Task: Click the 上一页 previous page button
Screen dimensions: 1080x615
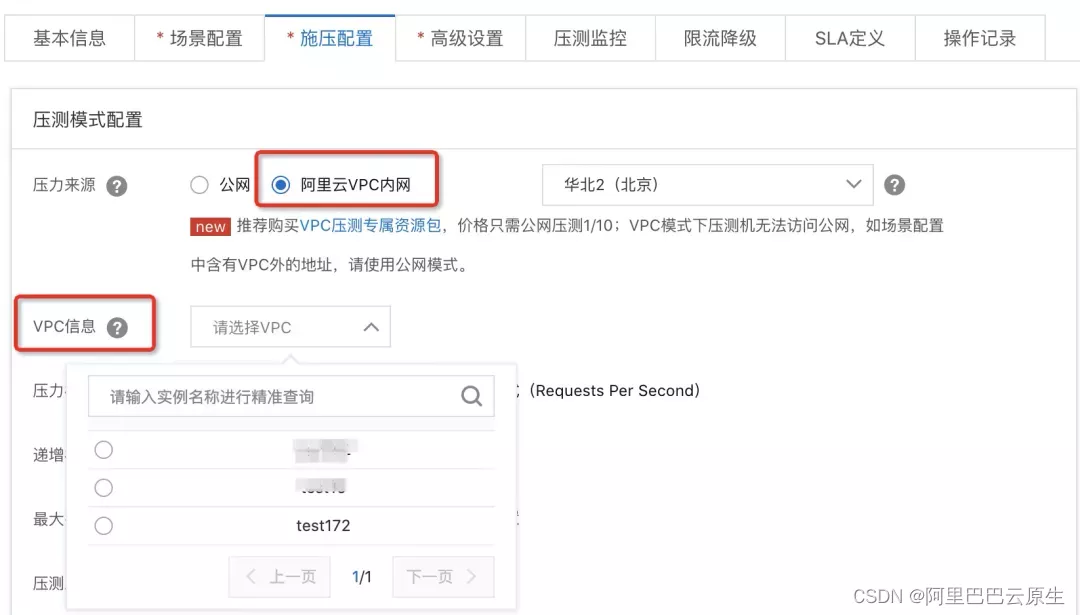Action: click(x=280, y=576)
